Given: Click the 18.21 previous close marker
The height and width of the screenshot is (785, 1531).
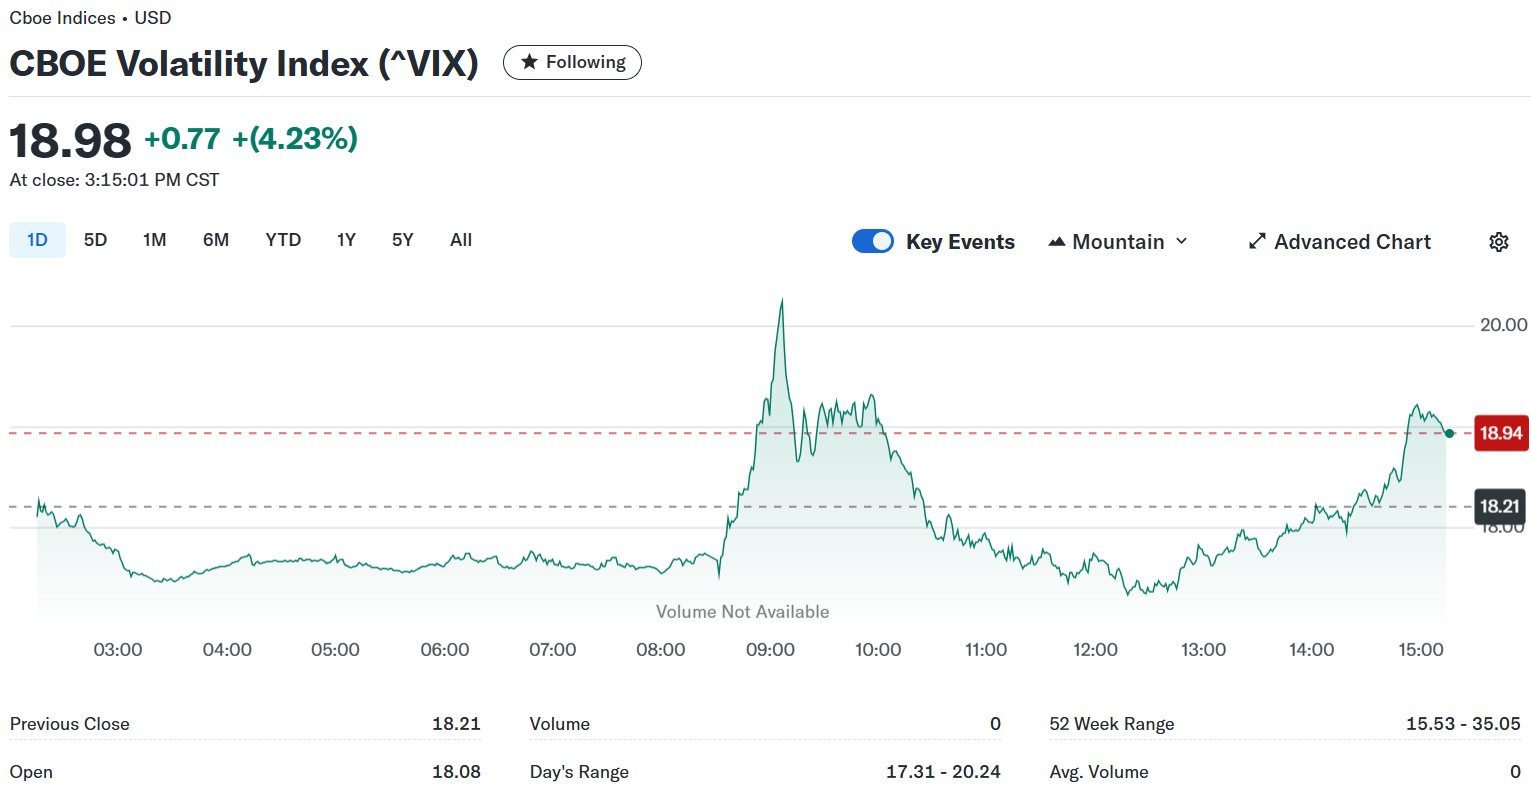Looking at the screenshot, I should pos(1501,506).
